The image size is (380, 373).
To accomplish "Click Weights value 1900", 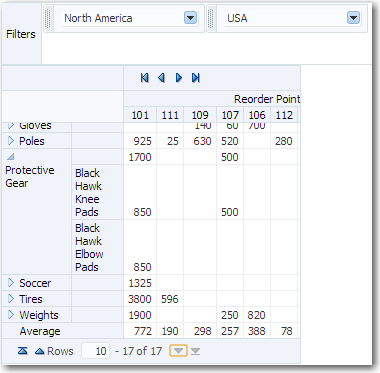I will point(140,315).
